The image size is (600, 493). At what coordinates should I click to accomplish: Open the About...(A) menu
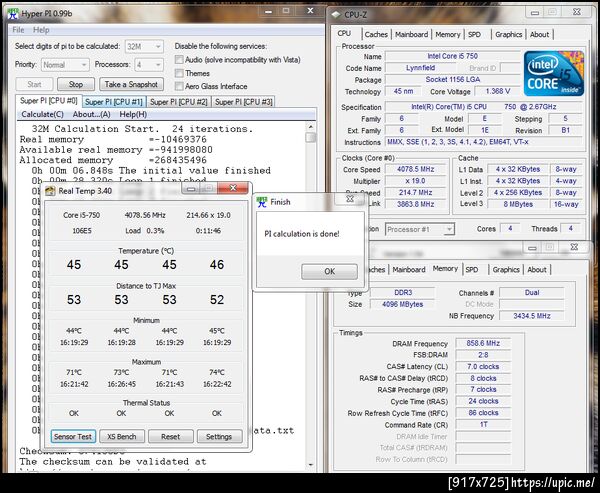[91, 114]
